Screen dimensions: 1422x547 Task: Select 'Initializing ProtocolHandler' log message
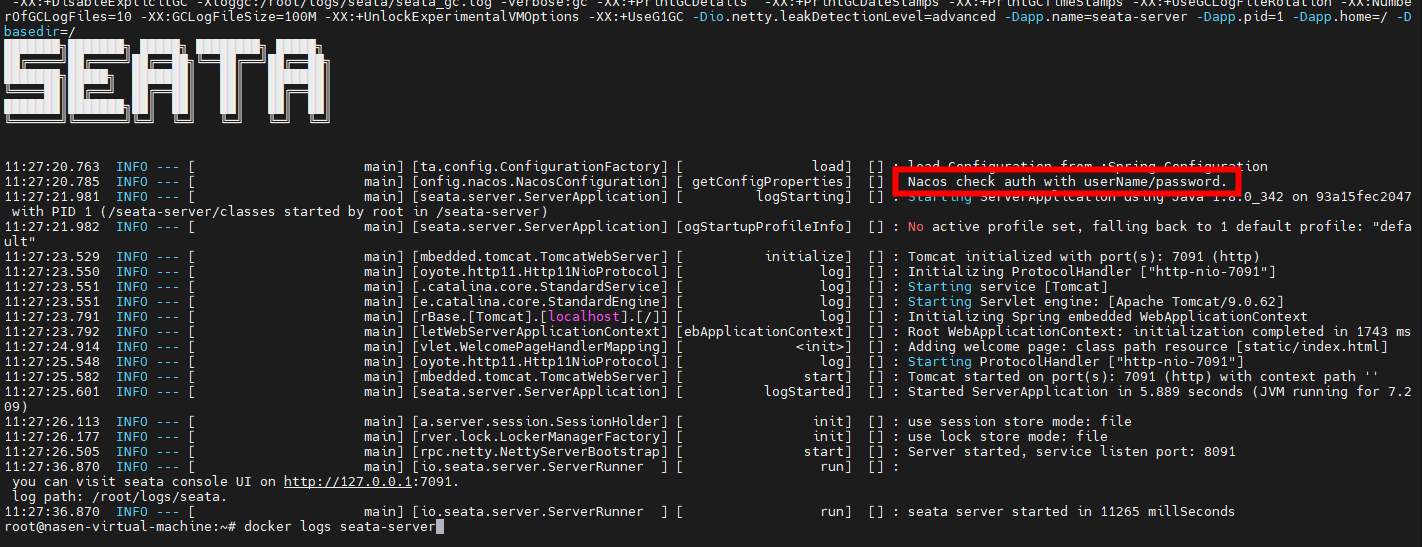[x=1090, y=272]
